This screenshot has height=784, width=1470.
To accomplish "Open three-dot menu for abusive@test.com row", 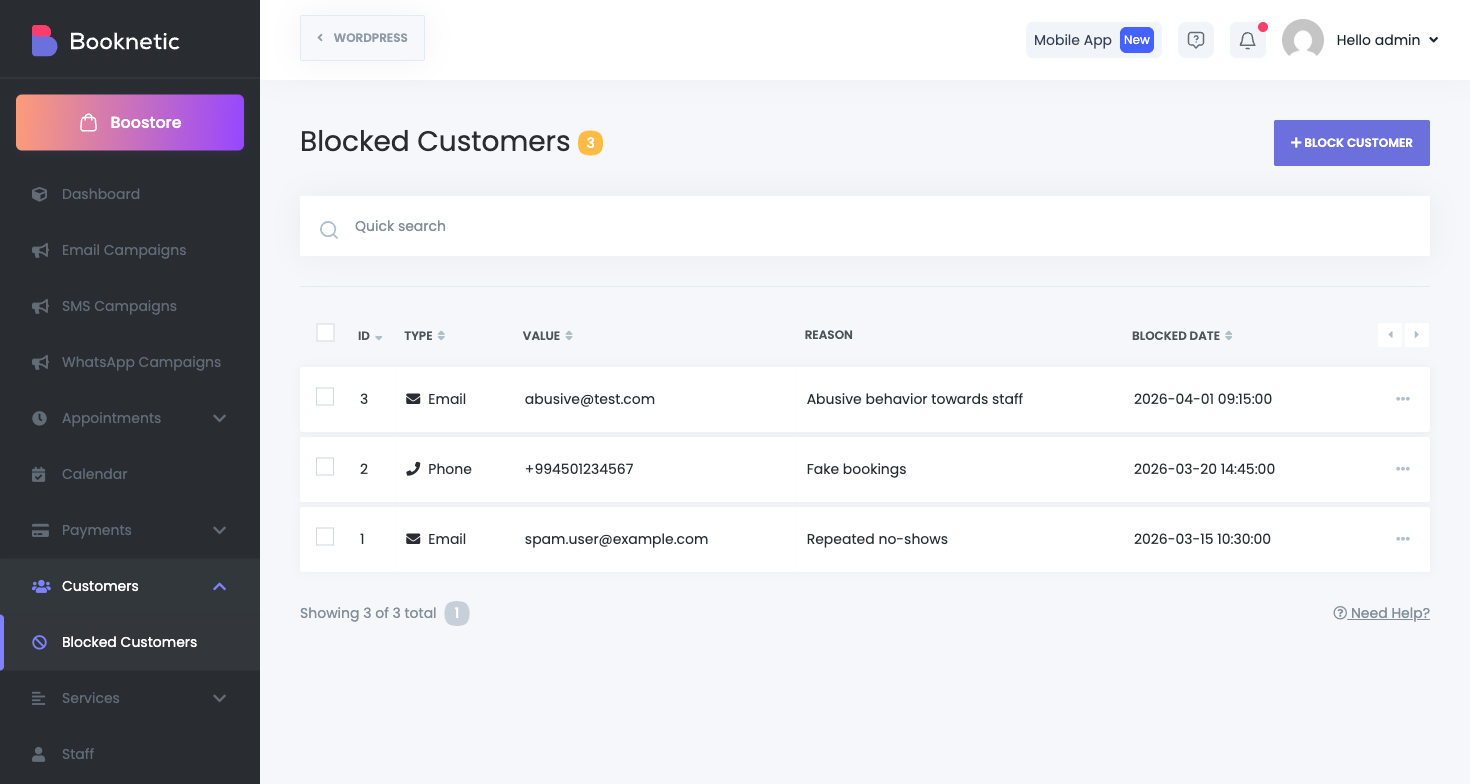I will pyautogui.click(x=1402, y=399).
